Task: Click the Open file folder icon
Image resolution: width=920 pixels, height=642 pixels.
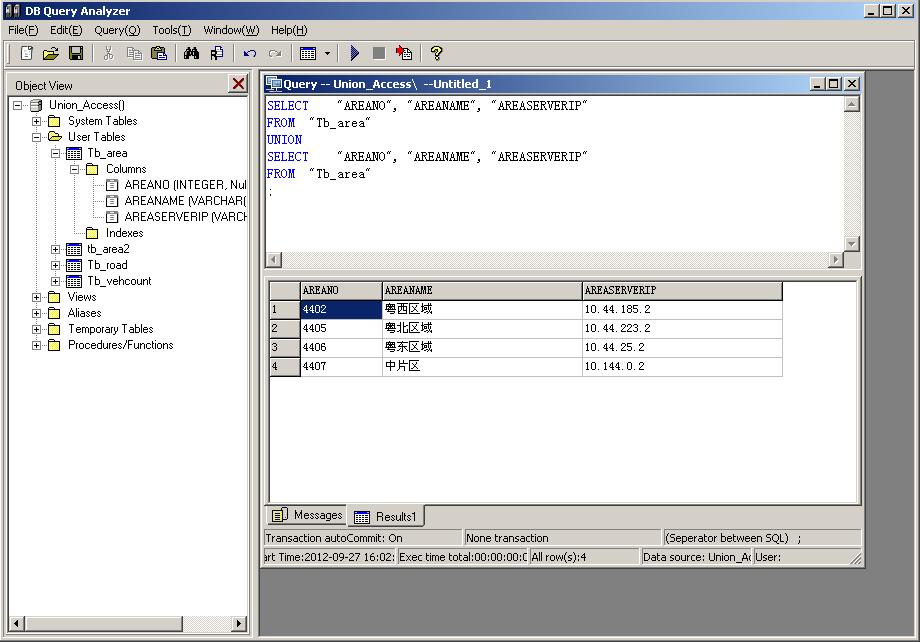Action: [x=51, y=53]
